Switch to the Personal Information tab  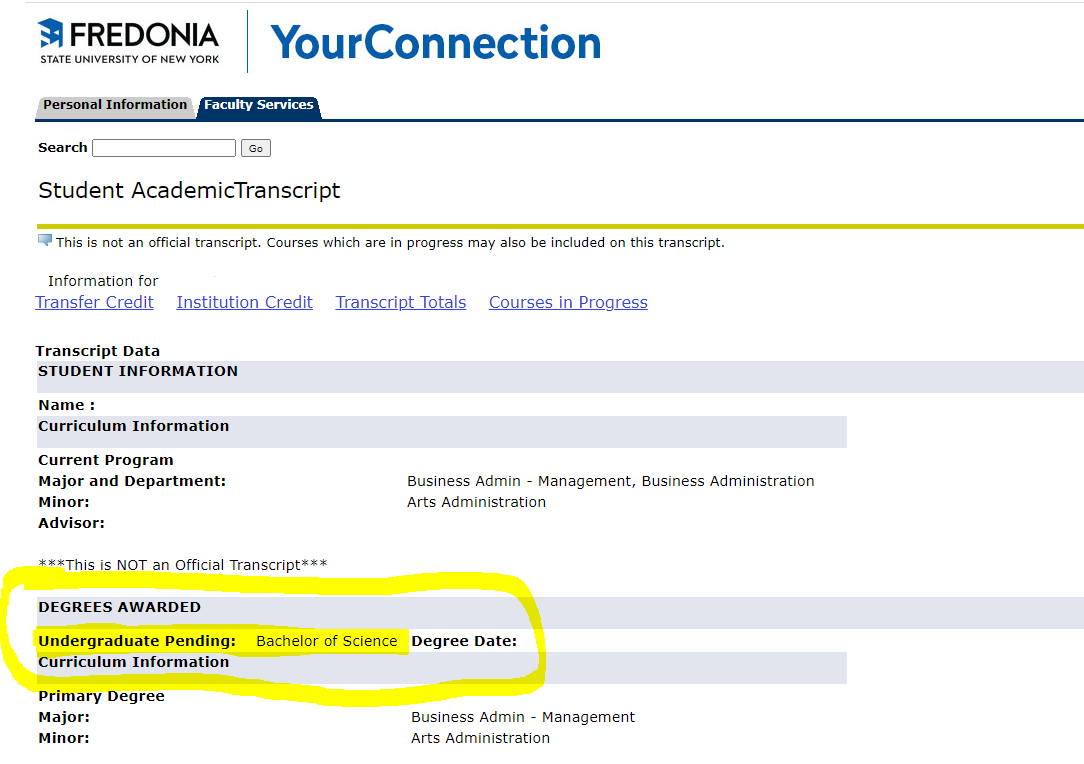114,105
